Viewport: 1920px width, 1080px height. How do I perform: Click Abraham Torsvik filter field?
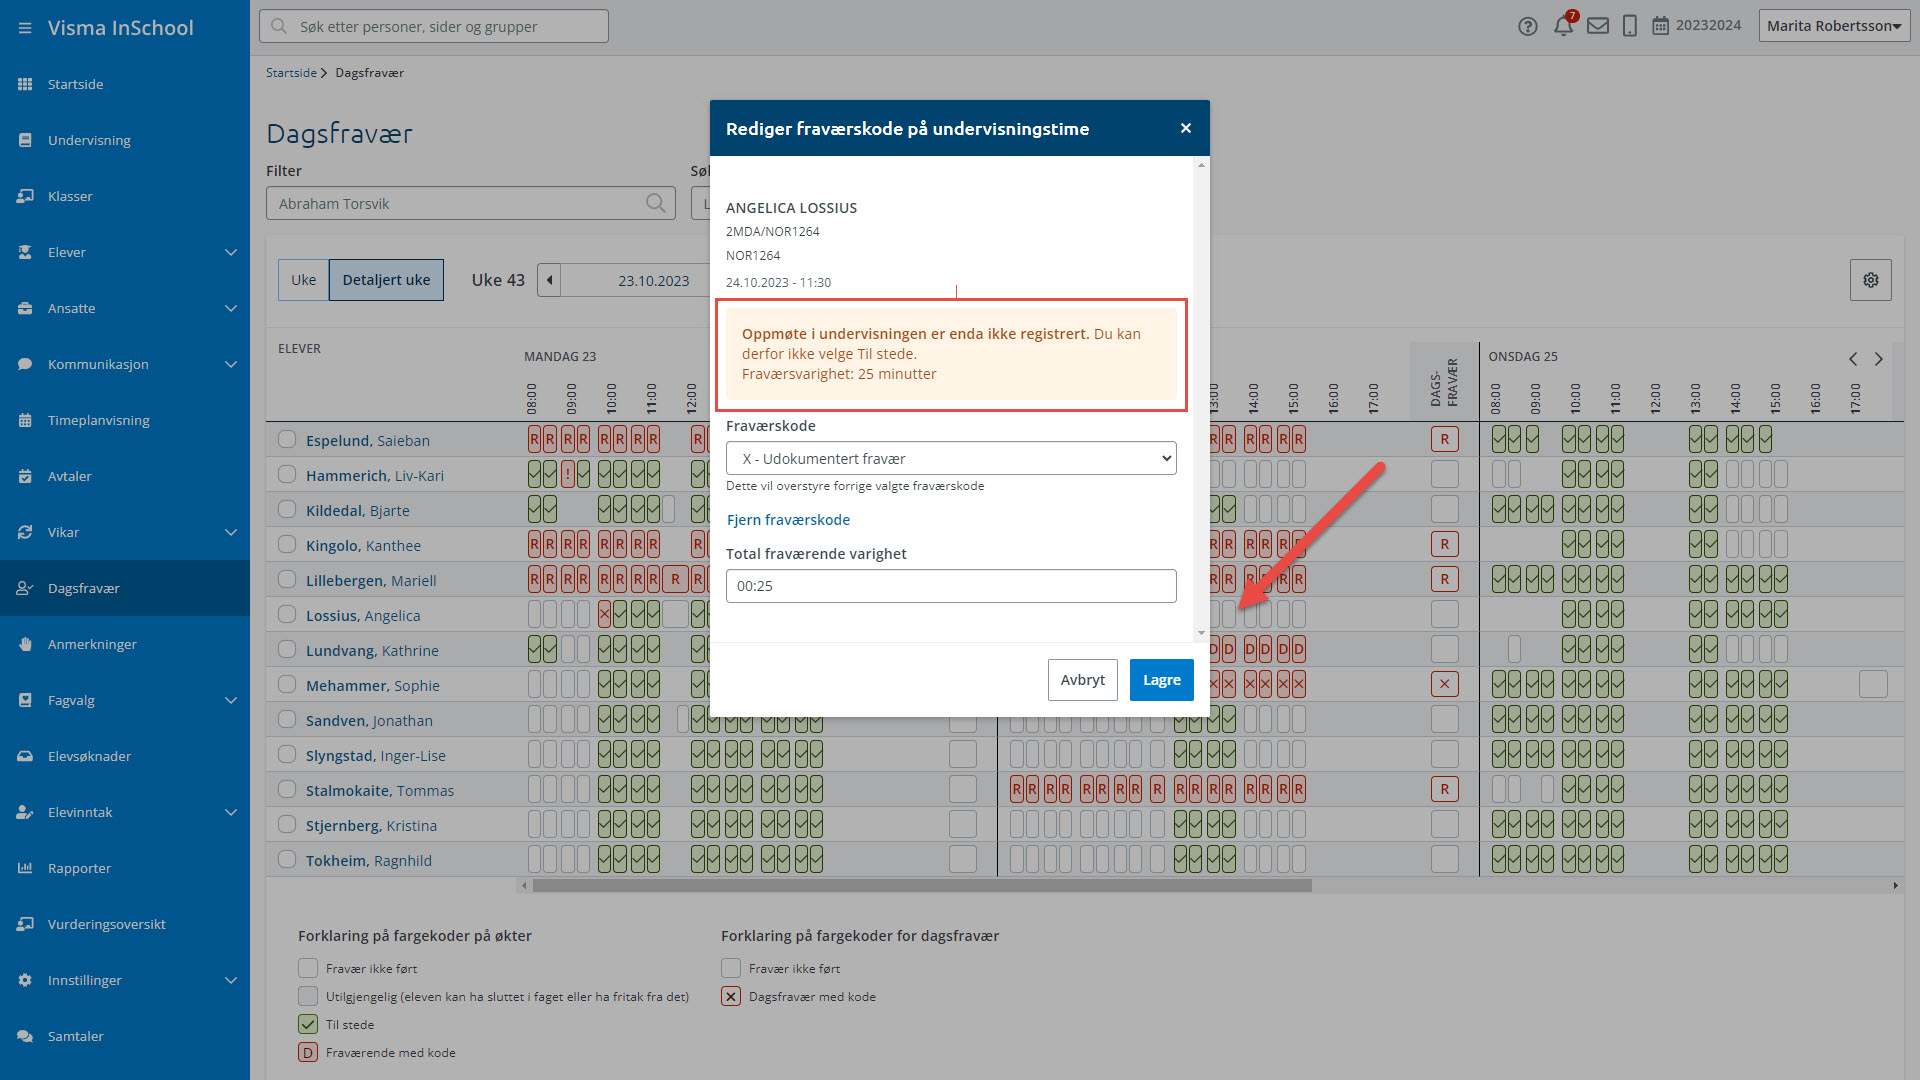point(470,203)
